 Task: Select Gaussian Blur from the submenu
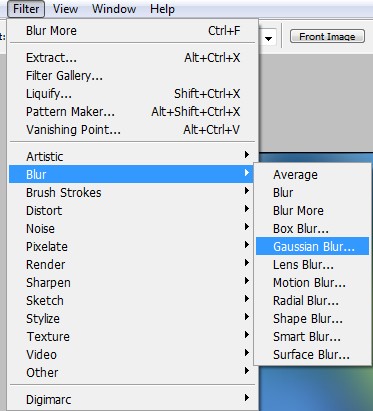click(x=312, y=246)
